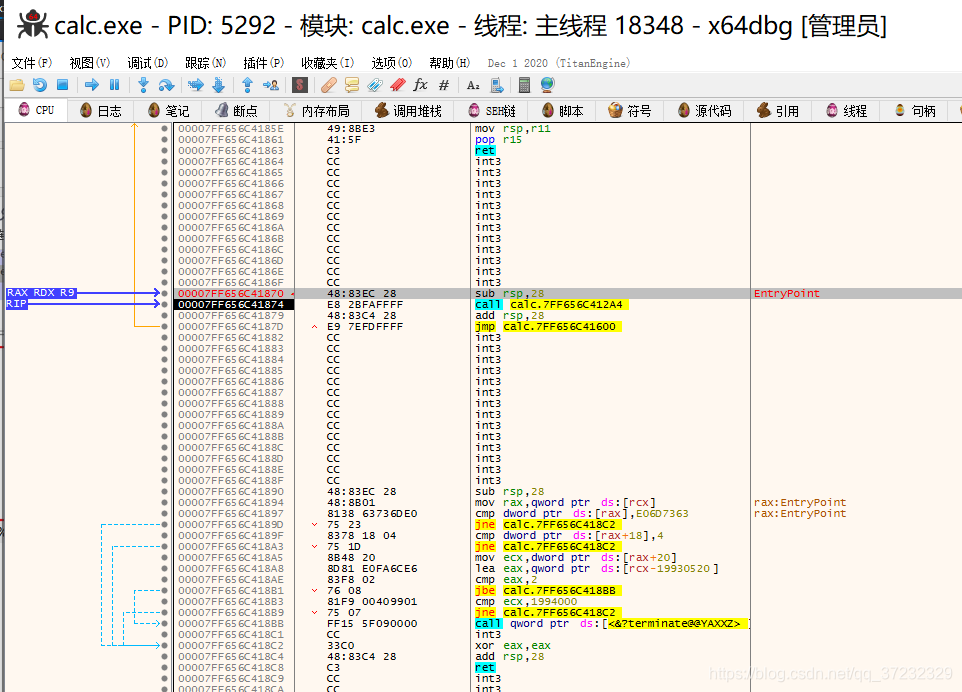Image resolution: width=962 pixels, height=692 pixels.
Task: Click the Restart program toolbar icon
Action: pos(40,85)
